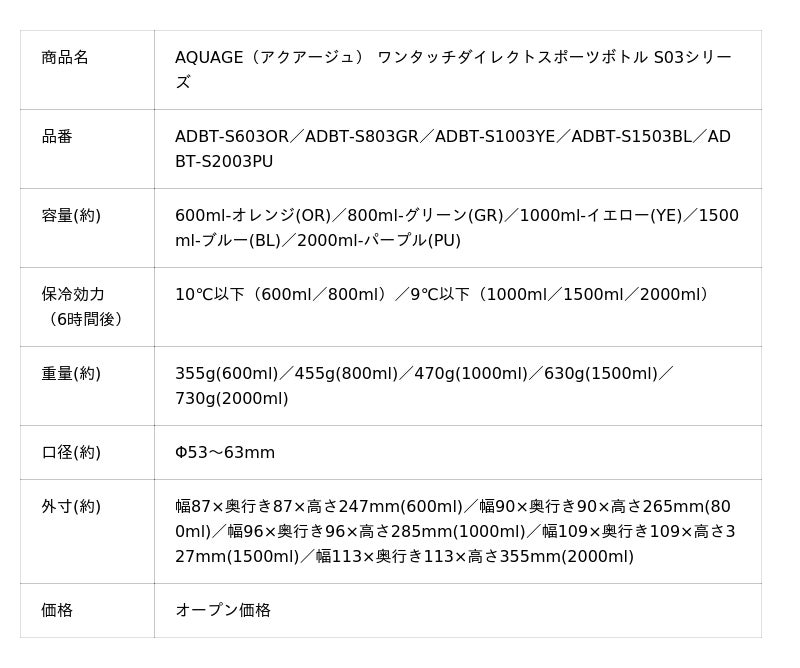
Task: Click the 口径(約) header cell
Action: [87, 453]
